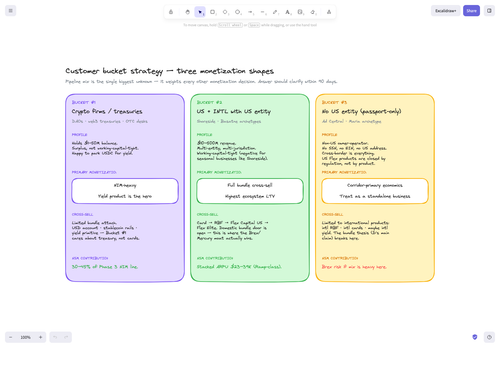Select the 'Bucket #3' label
500x375 pixels.
coord(334,102)
